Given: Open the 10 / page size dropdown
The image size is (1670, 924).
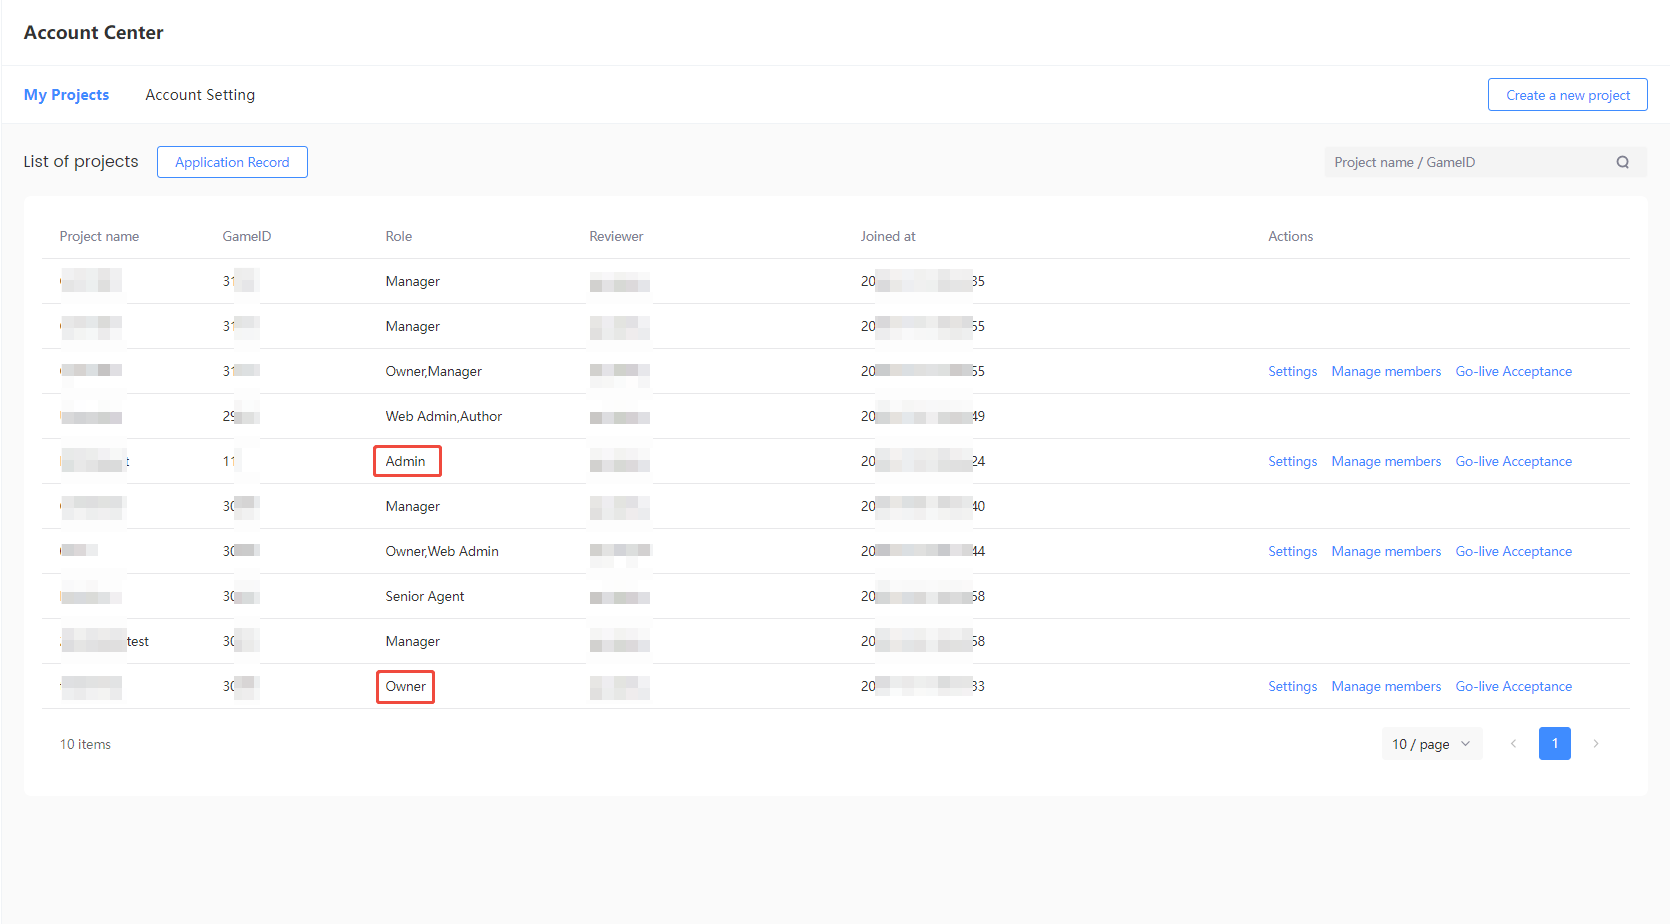Looking at the screenshot, I should point(1431,744).
